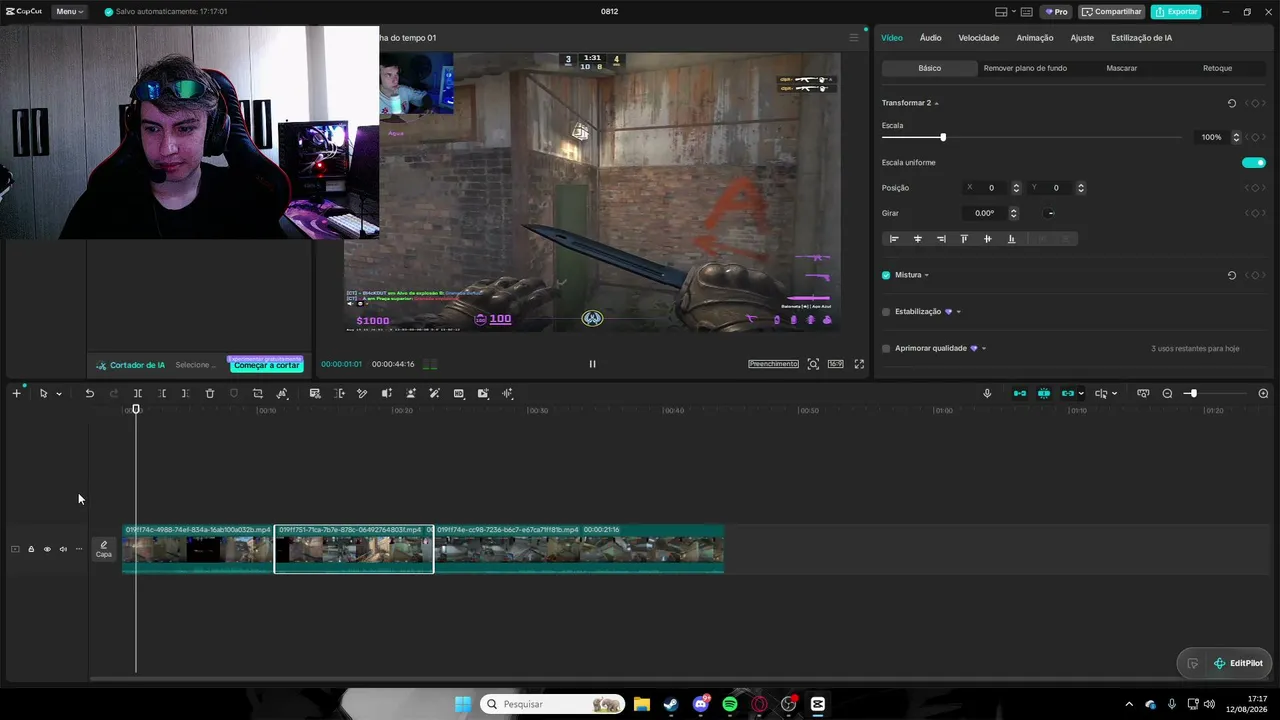Open Spotify from the taskbar

[x=730, y=704]
